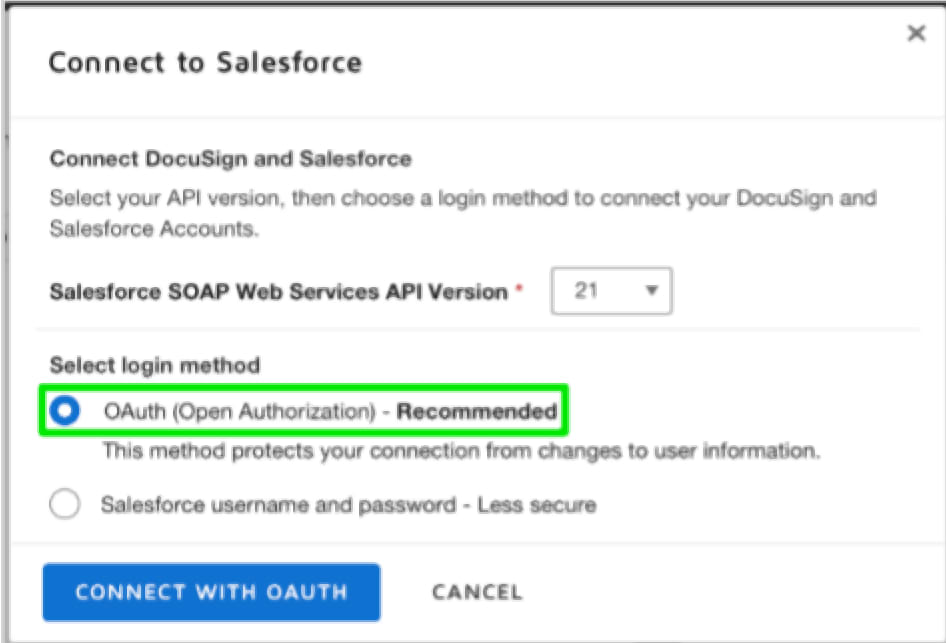Cancel the Salesforce connection dialog
The image size is (946, 643).
click(x=477, y=592)
